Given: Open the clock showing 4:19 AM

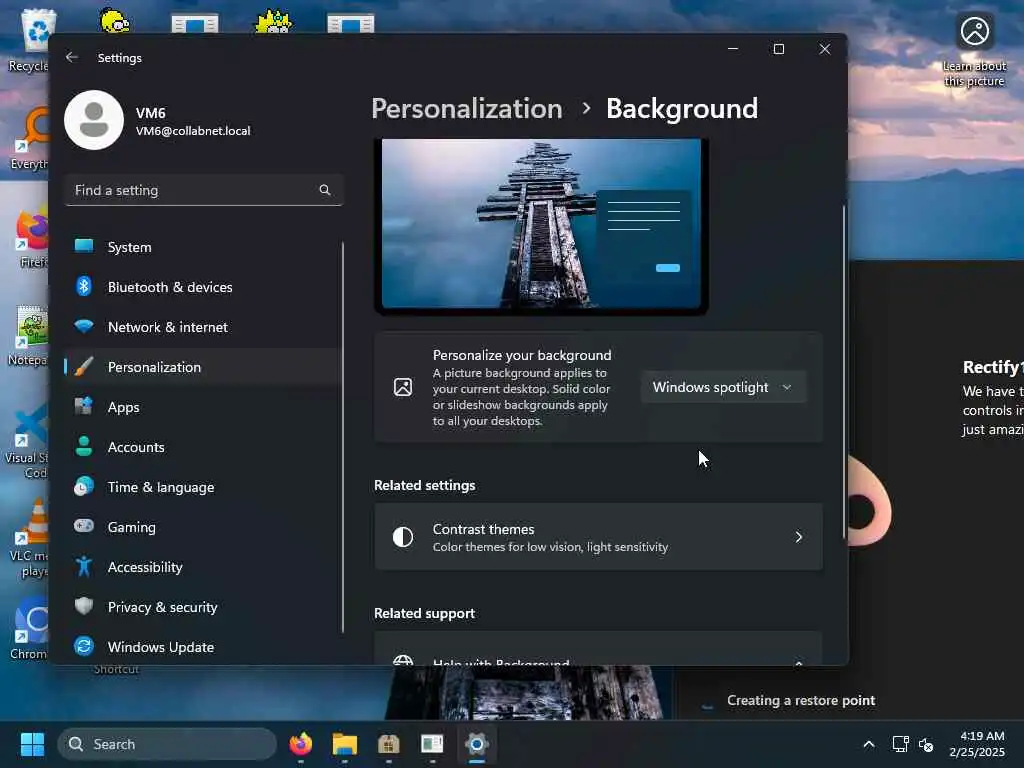Looking at the screenshot, I should pyautogui.click(x=978, y=744).
